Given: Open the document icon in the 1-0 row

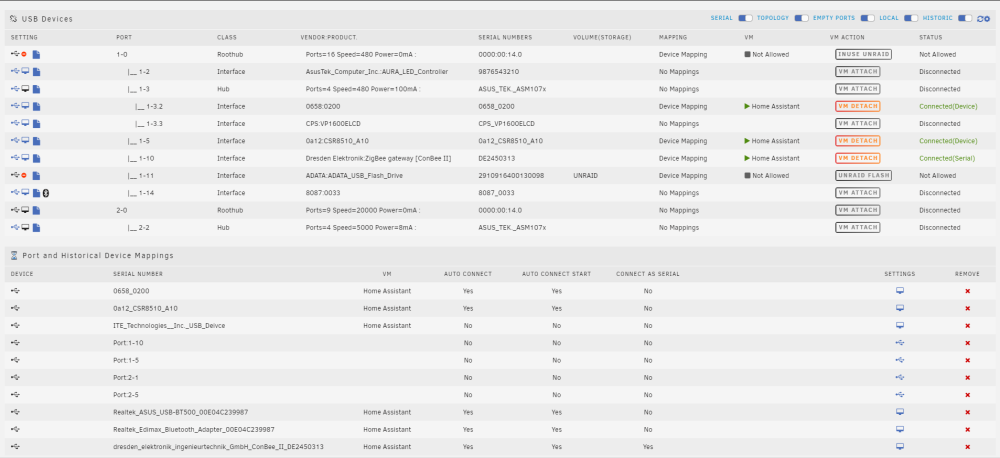Looking at the screenshot, I should pos(36,54).
